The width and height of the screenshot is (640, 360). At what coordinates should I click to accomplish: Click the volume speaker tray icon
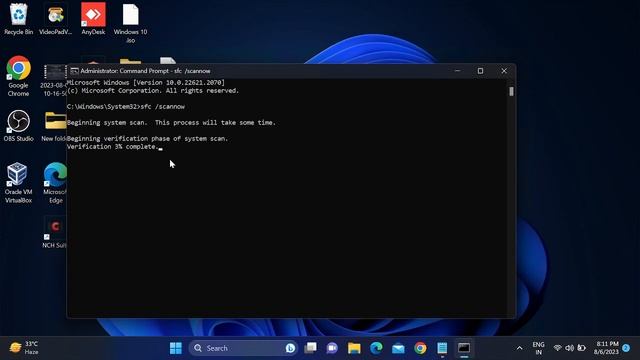(569, 348)
